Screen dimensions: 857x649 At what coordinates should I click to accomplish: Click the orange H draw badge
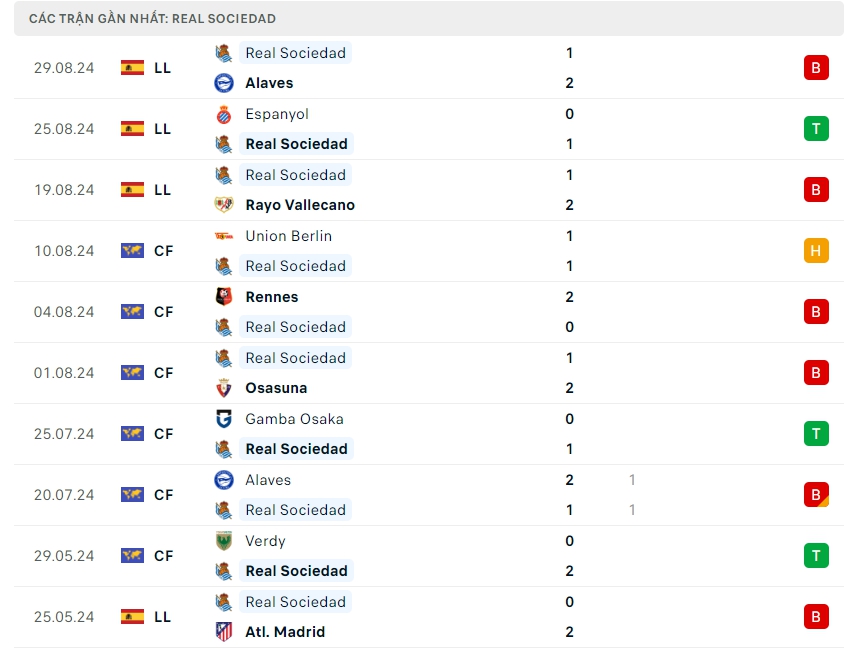click(815, 251)
